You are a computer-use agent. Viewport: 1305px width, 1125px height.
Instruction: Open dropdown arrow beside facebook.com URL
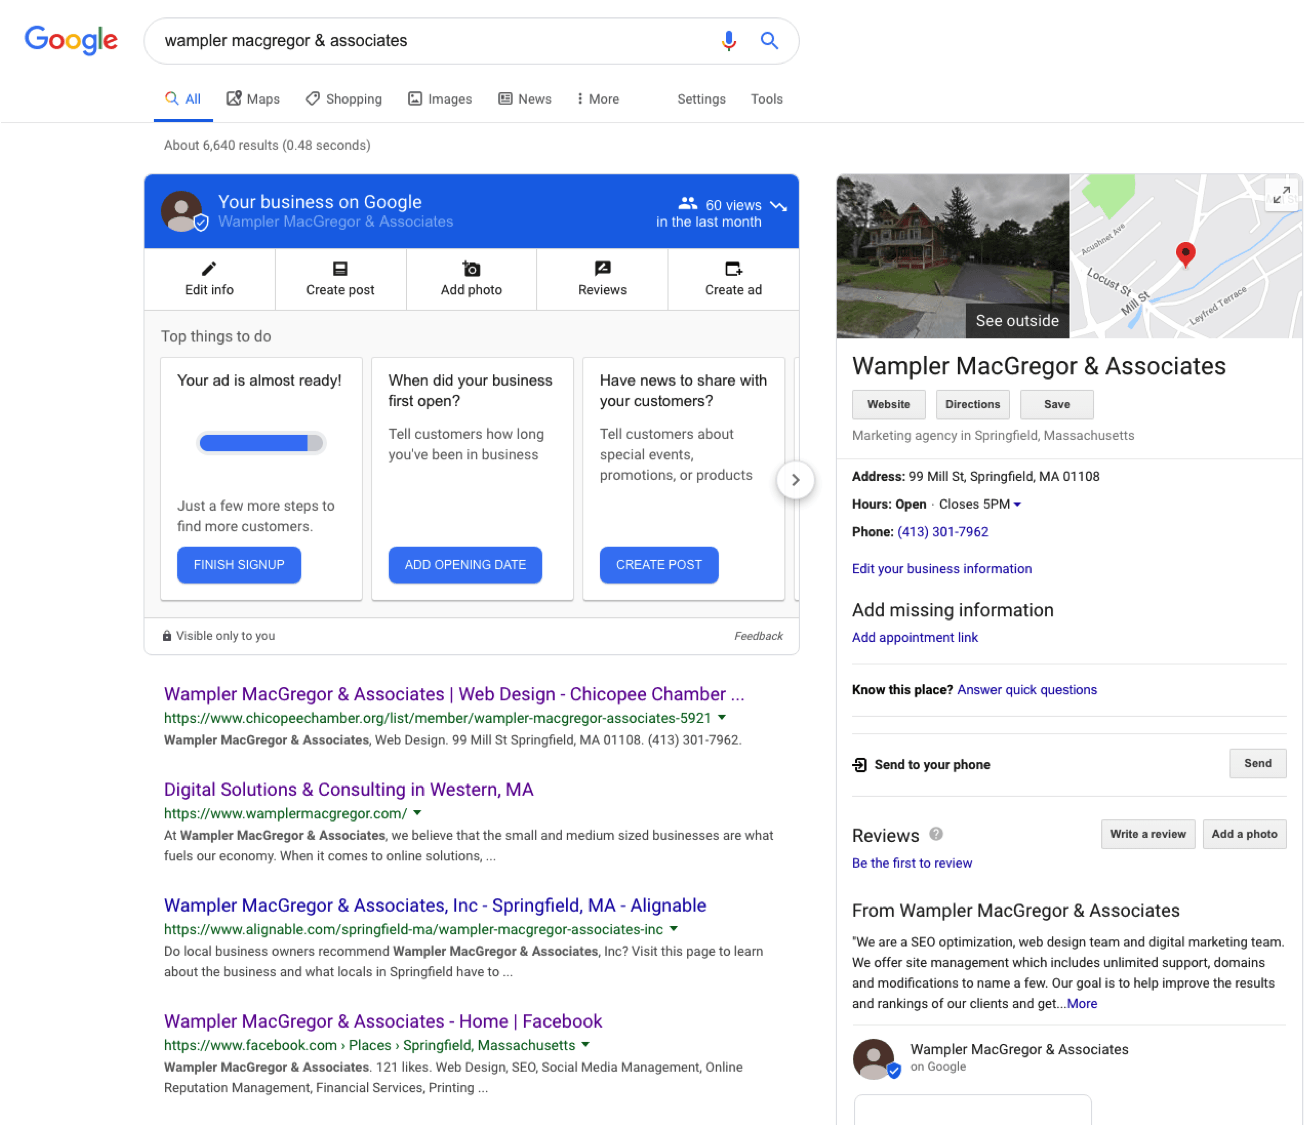[585, 1045]
